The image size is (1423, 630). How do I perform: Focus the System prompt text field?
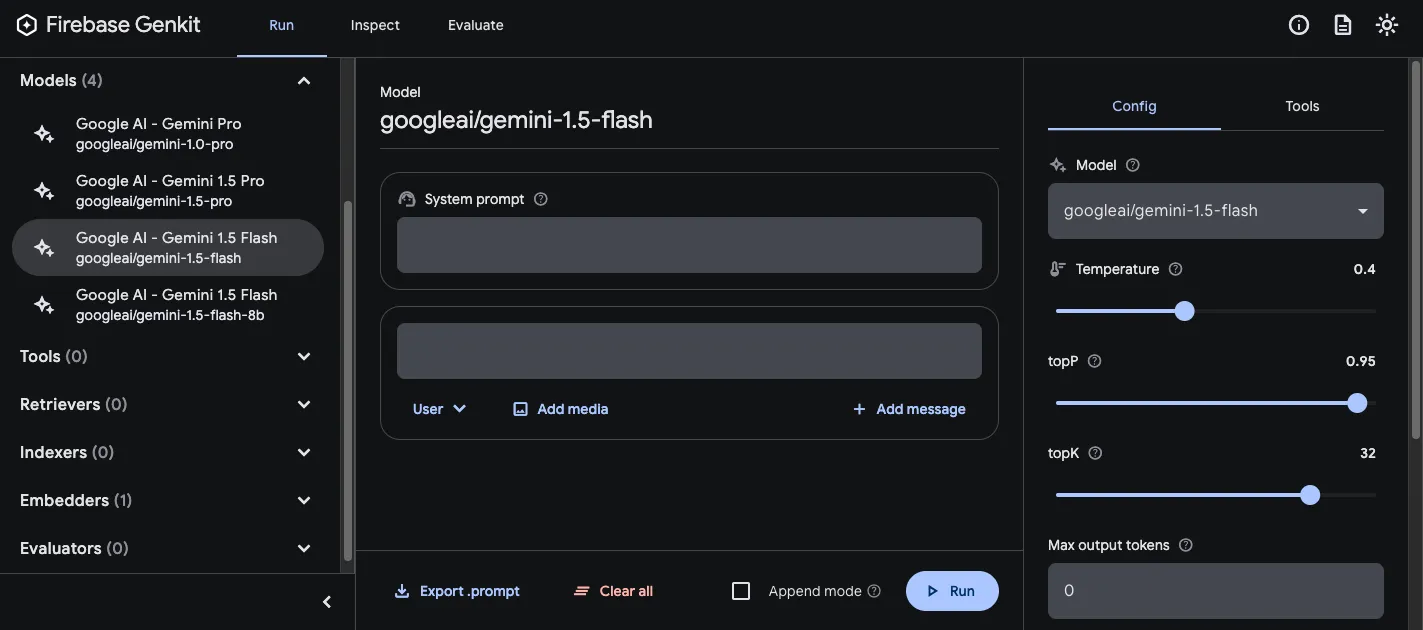pyautogui.click(x=689, y=245)
